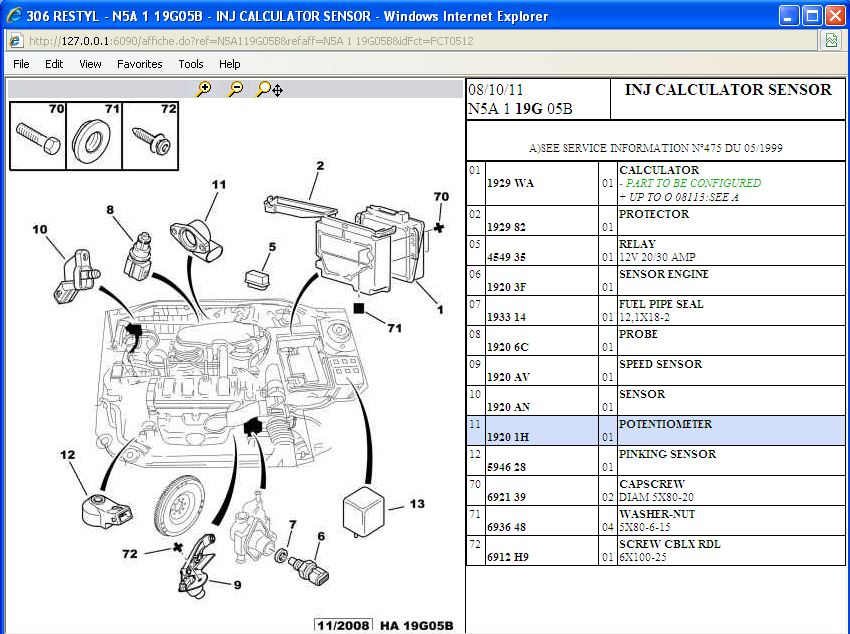This screenshot has width=850, height=634.
Task: Open the View menu
Action: coord(90,64)
